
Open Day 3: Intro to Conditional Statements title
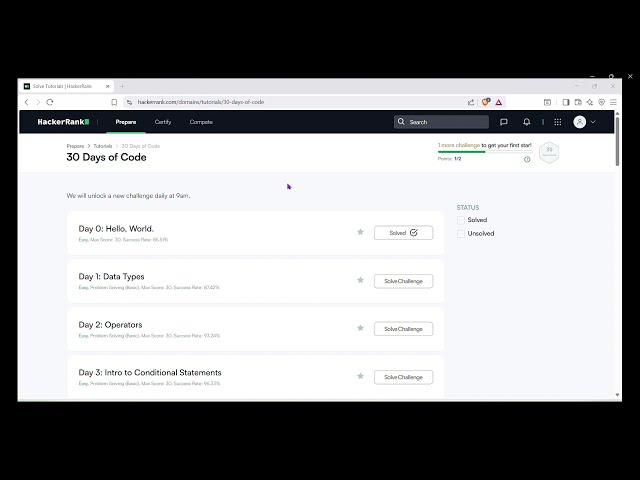150,373
